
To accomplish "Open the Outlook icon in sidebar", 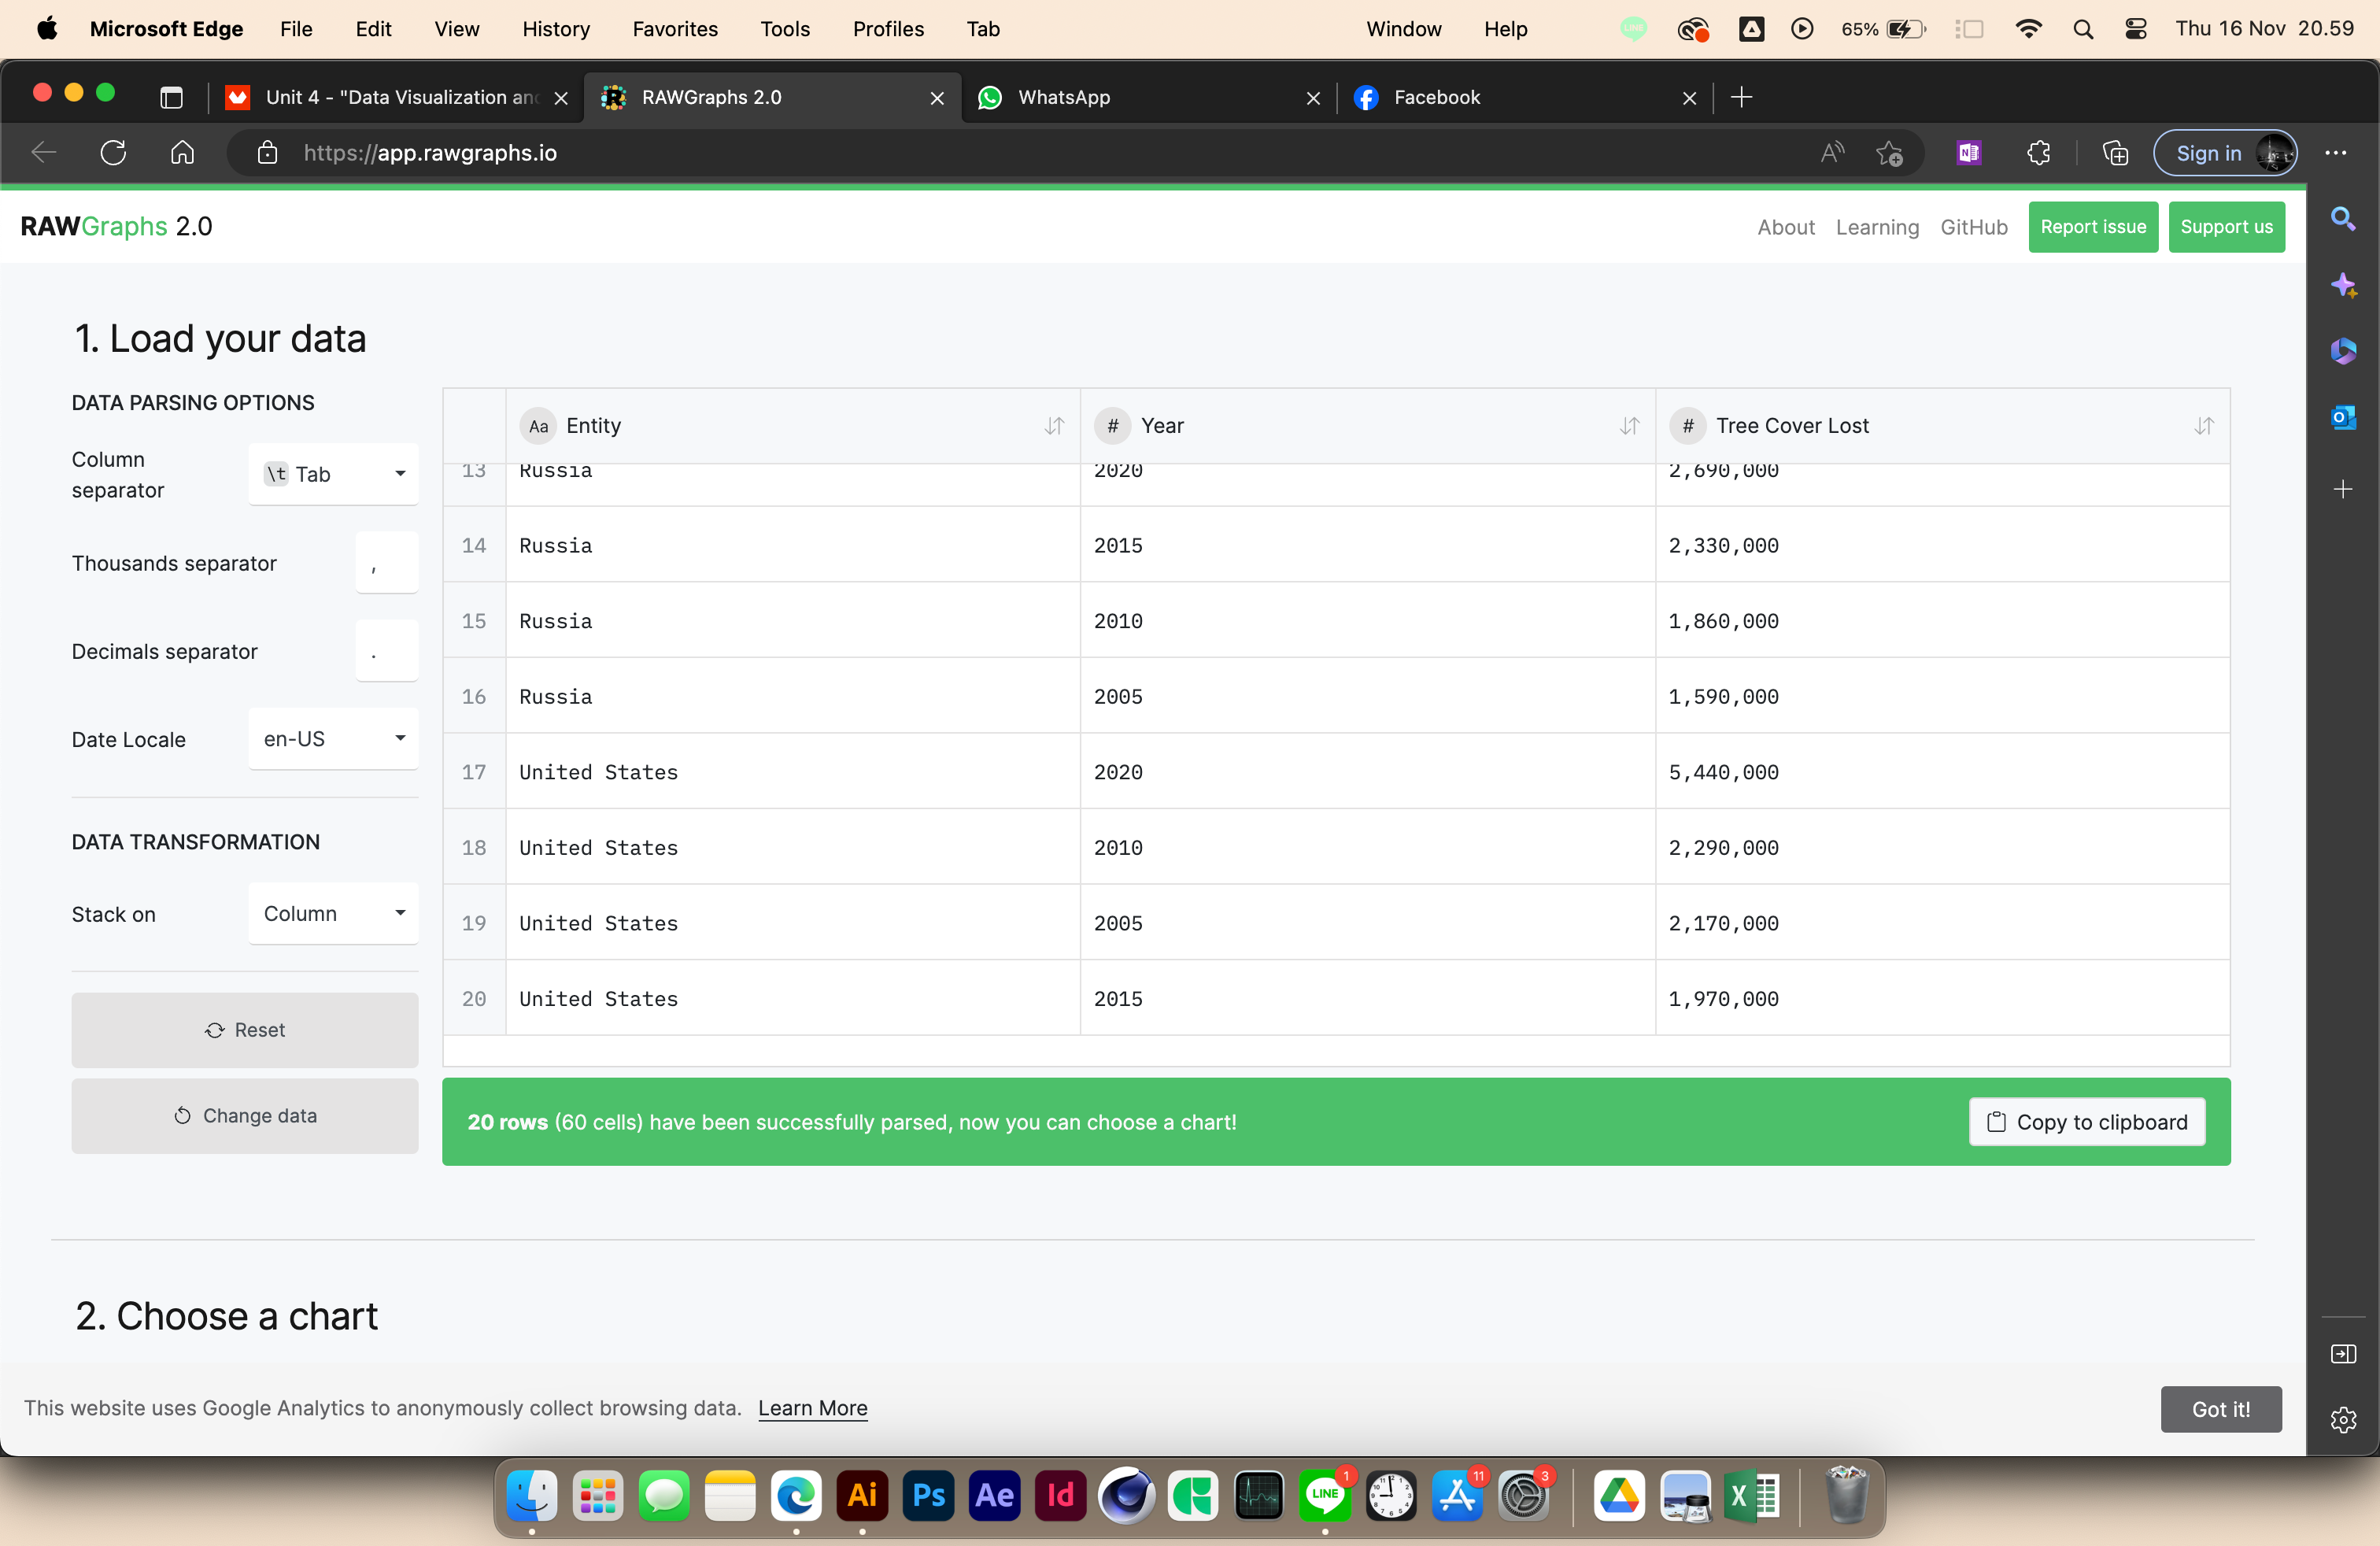I will (x=2343, y=417).
